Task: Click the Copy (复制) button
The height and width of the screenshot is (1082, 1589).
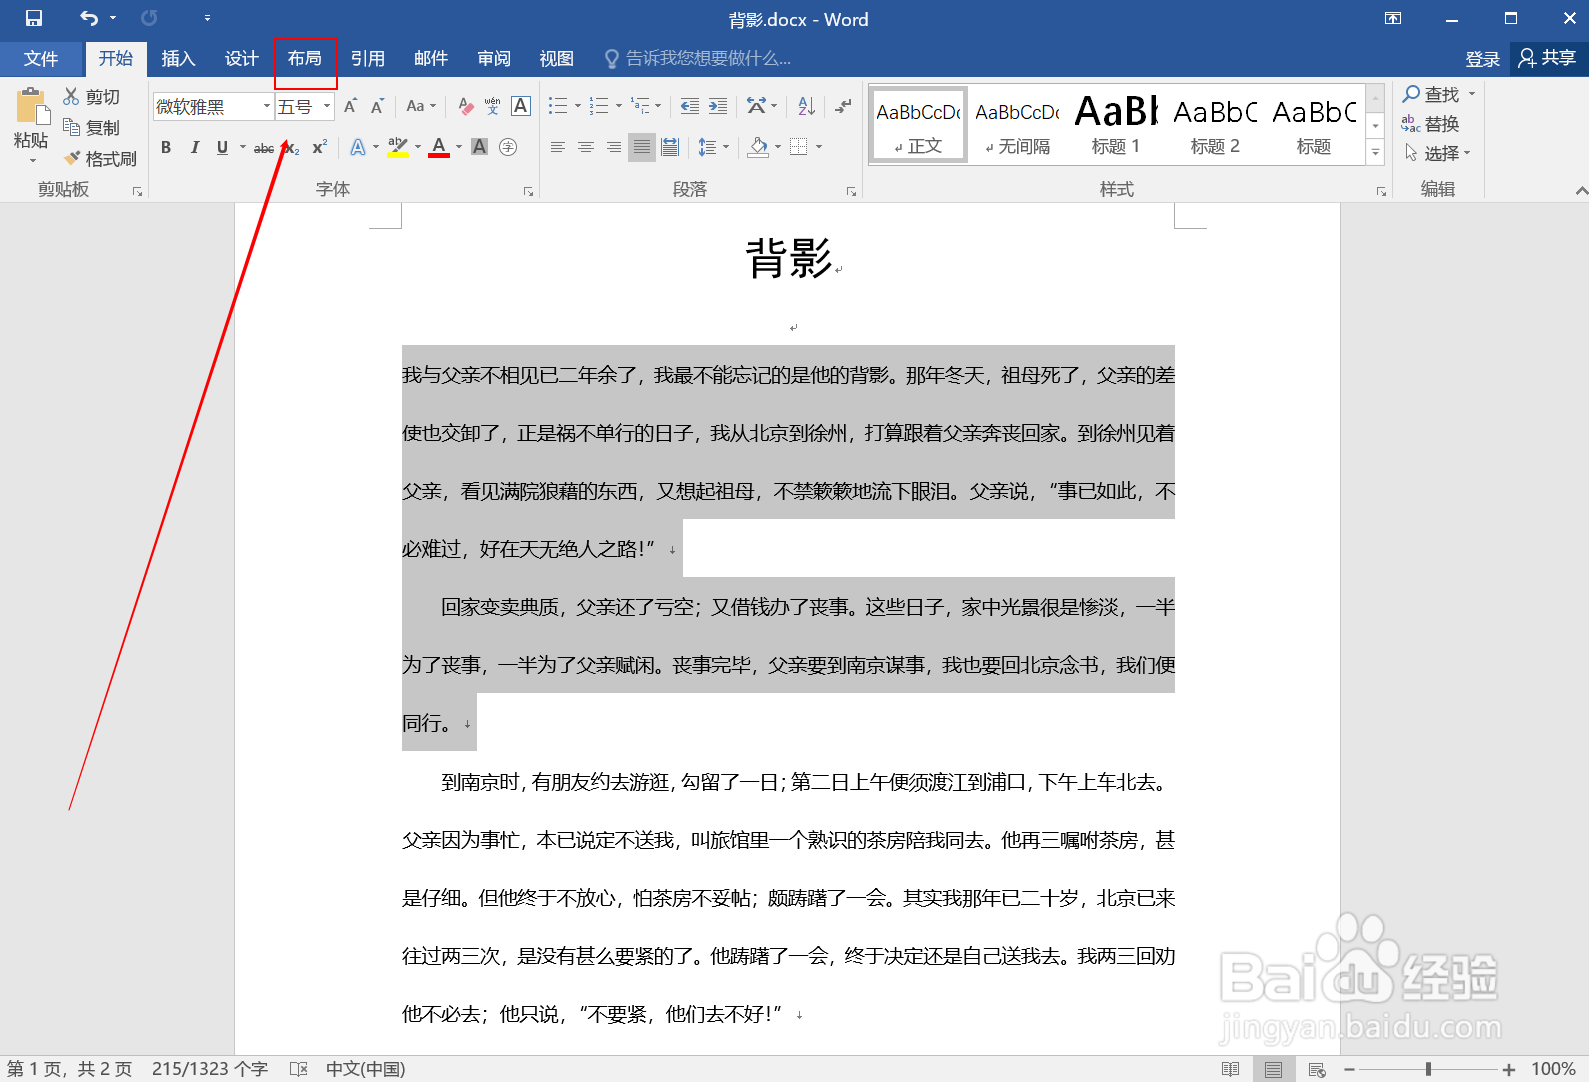Action: pyautogui.click(x=92, y=127)
